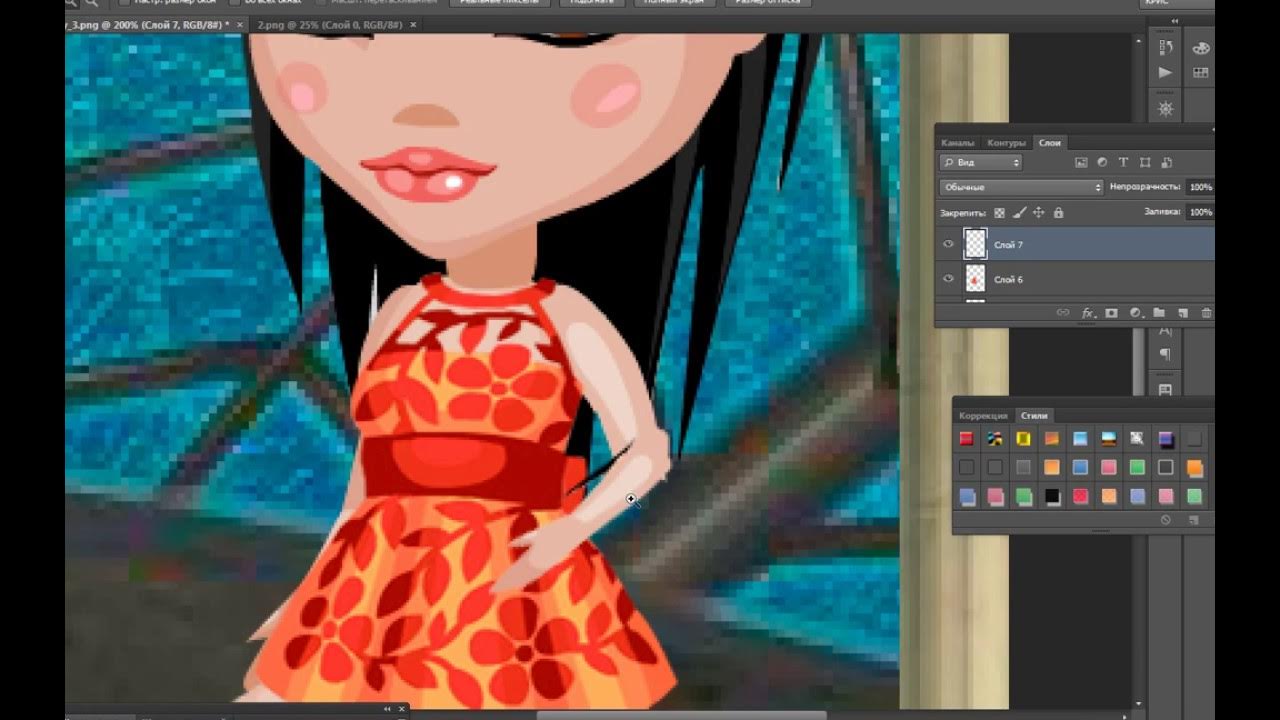
Task: Filter layers by shape layers icon
Action: (x=1145, y=162)
